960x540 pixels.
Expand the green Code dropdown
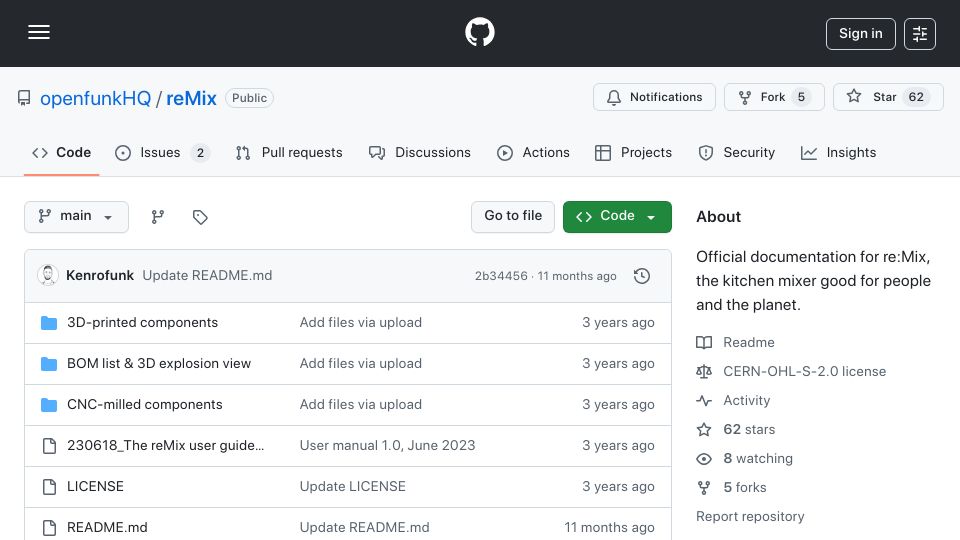617,217
